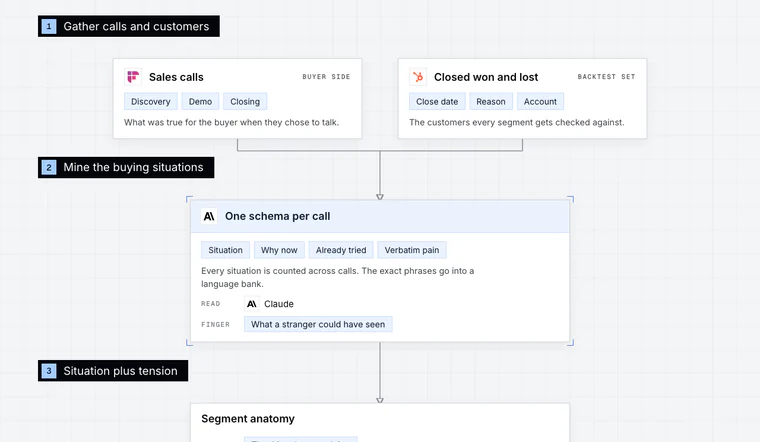
Task: Click the Anthropic icon in One schema header
Action: coord(209,216)
